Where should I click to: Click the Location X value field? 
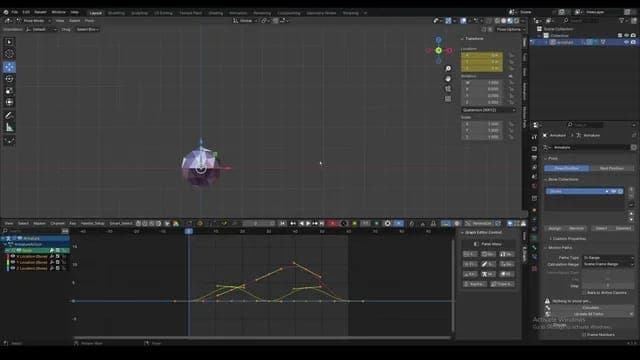pyautogui.click(x=482, y=55)
